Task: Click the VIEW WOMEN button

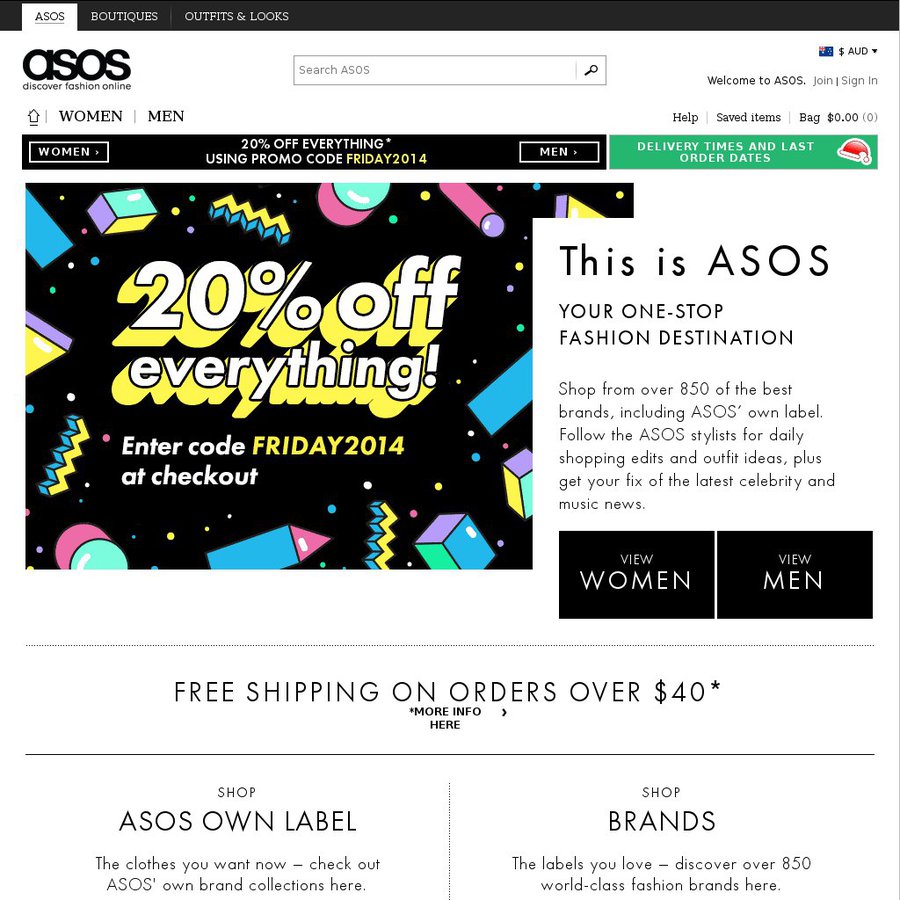Action: click(x=637, y=574)
